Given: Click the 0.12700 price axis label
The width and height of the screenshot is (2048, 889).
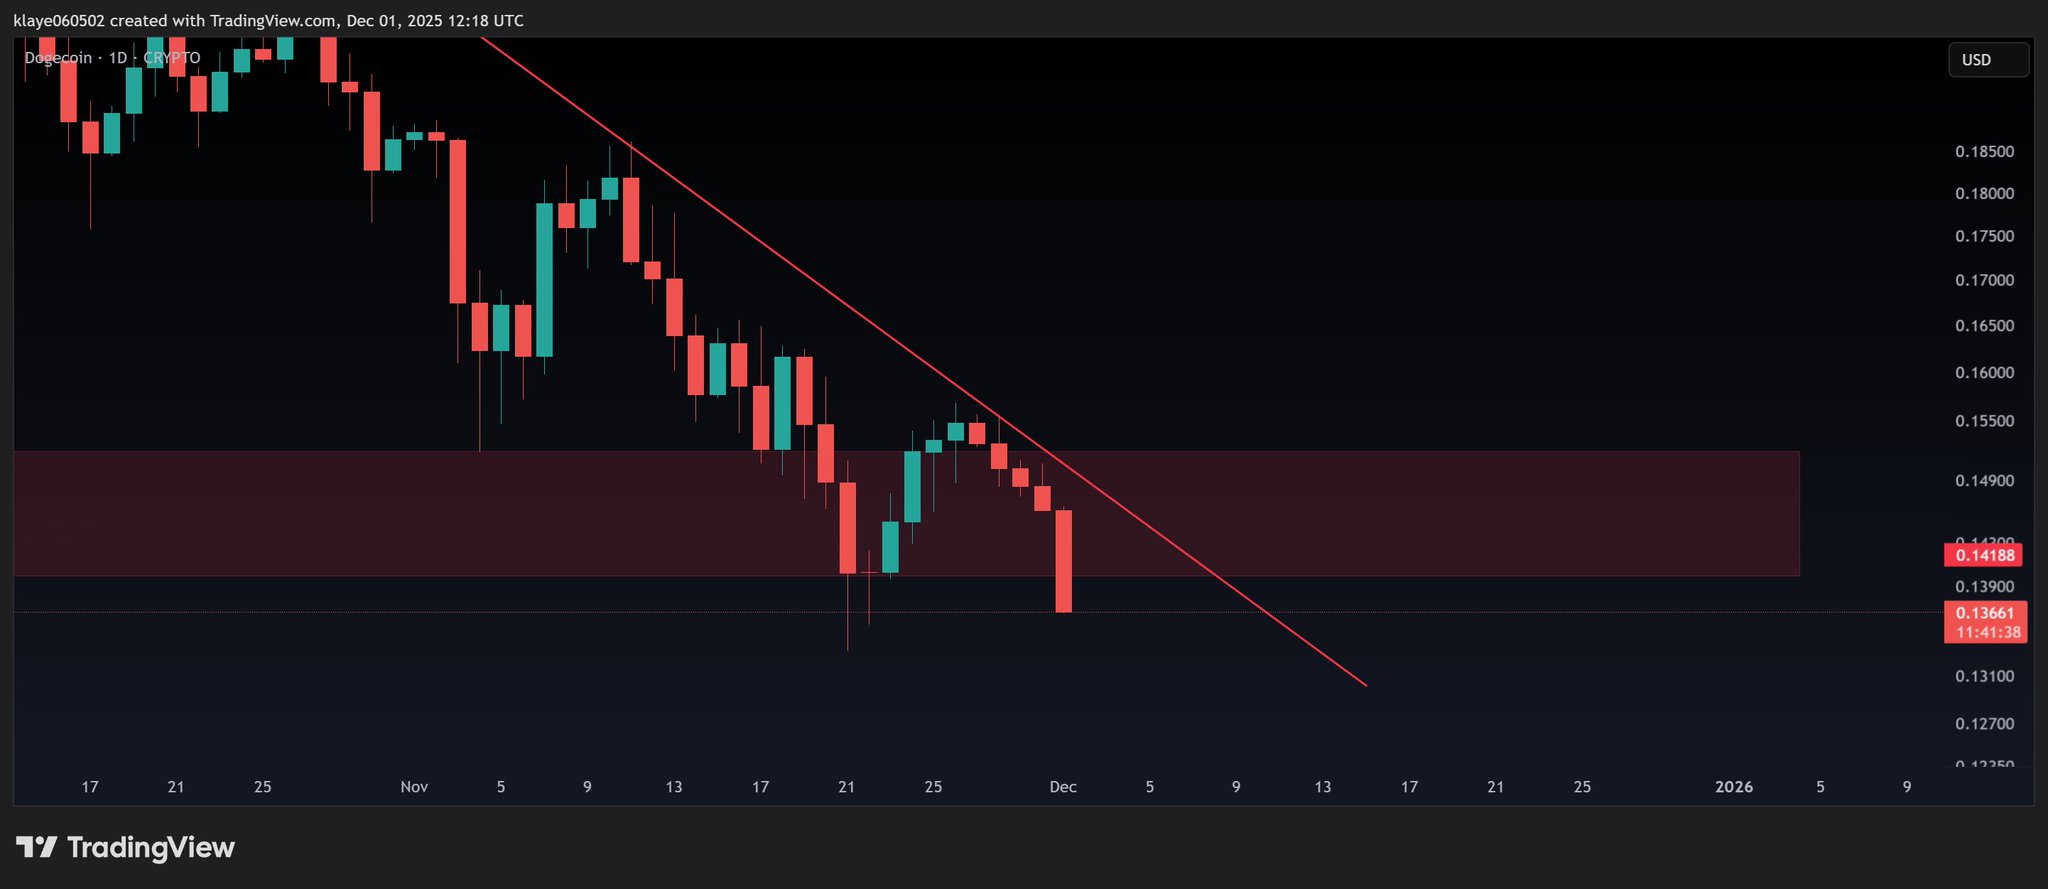Looking at the screenshot, I should (1984, 724).
